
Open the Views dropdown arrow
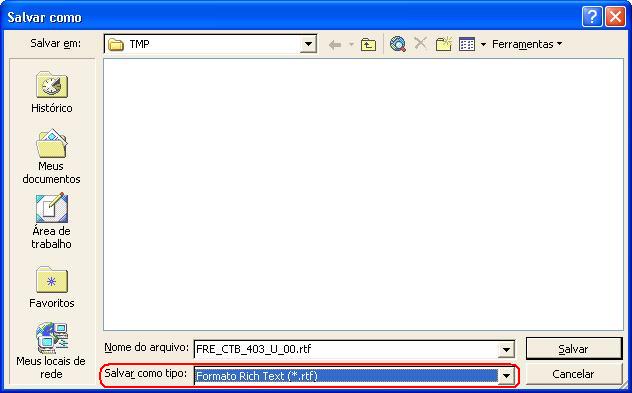point(483,44)
